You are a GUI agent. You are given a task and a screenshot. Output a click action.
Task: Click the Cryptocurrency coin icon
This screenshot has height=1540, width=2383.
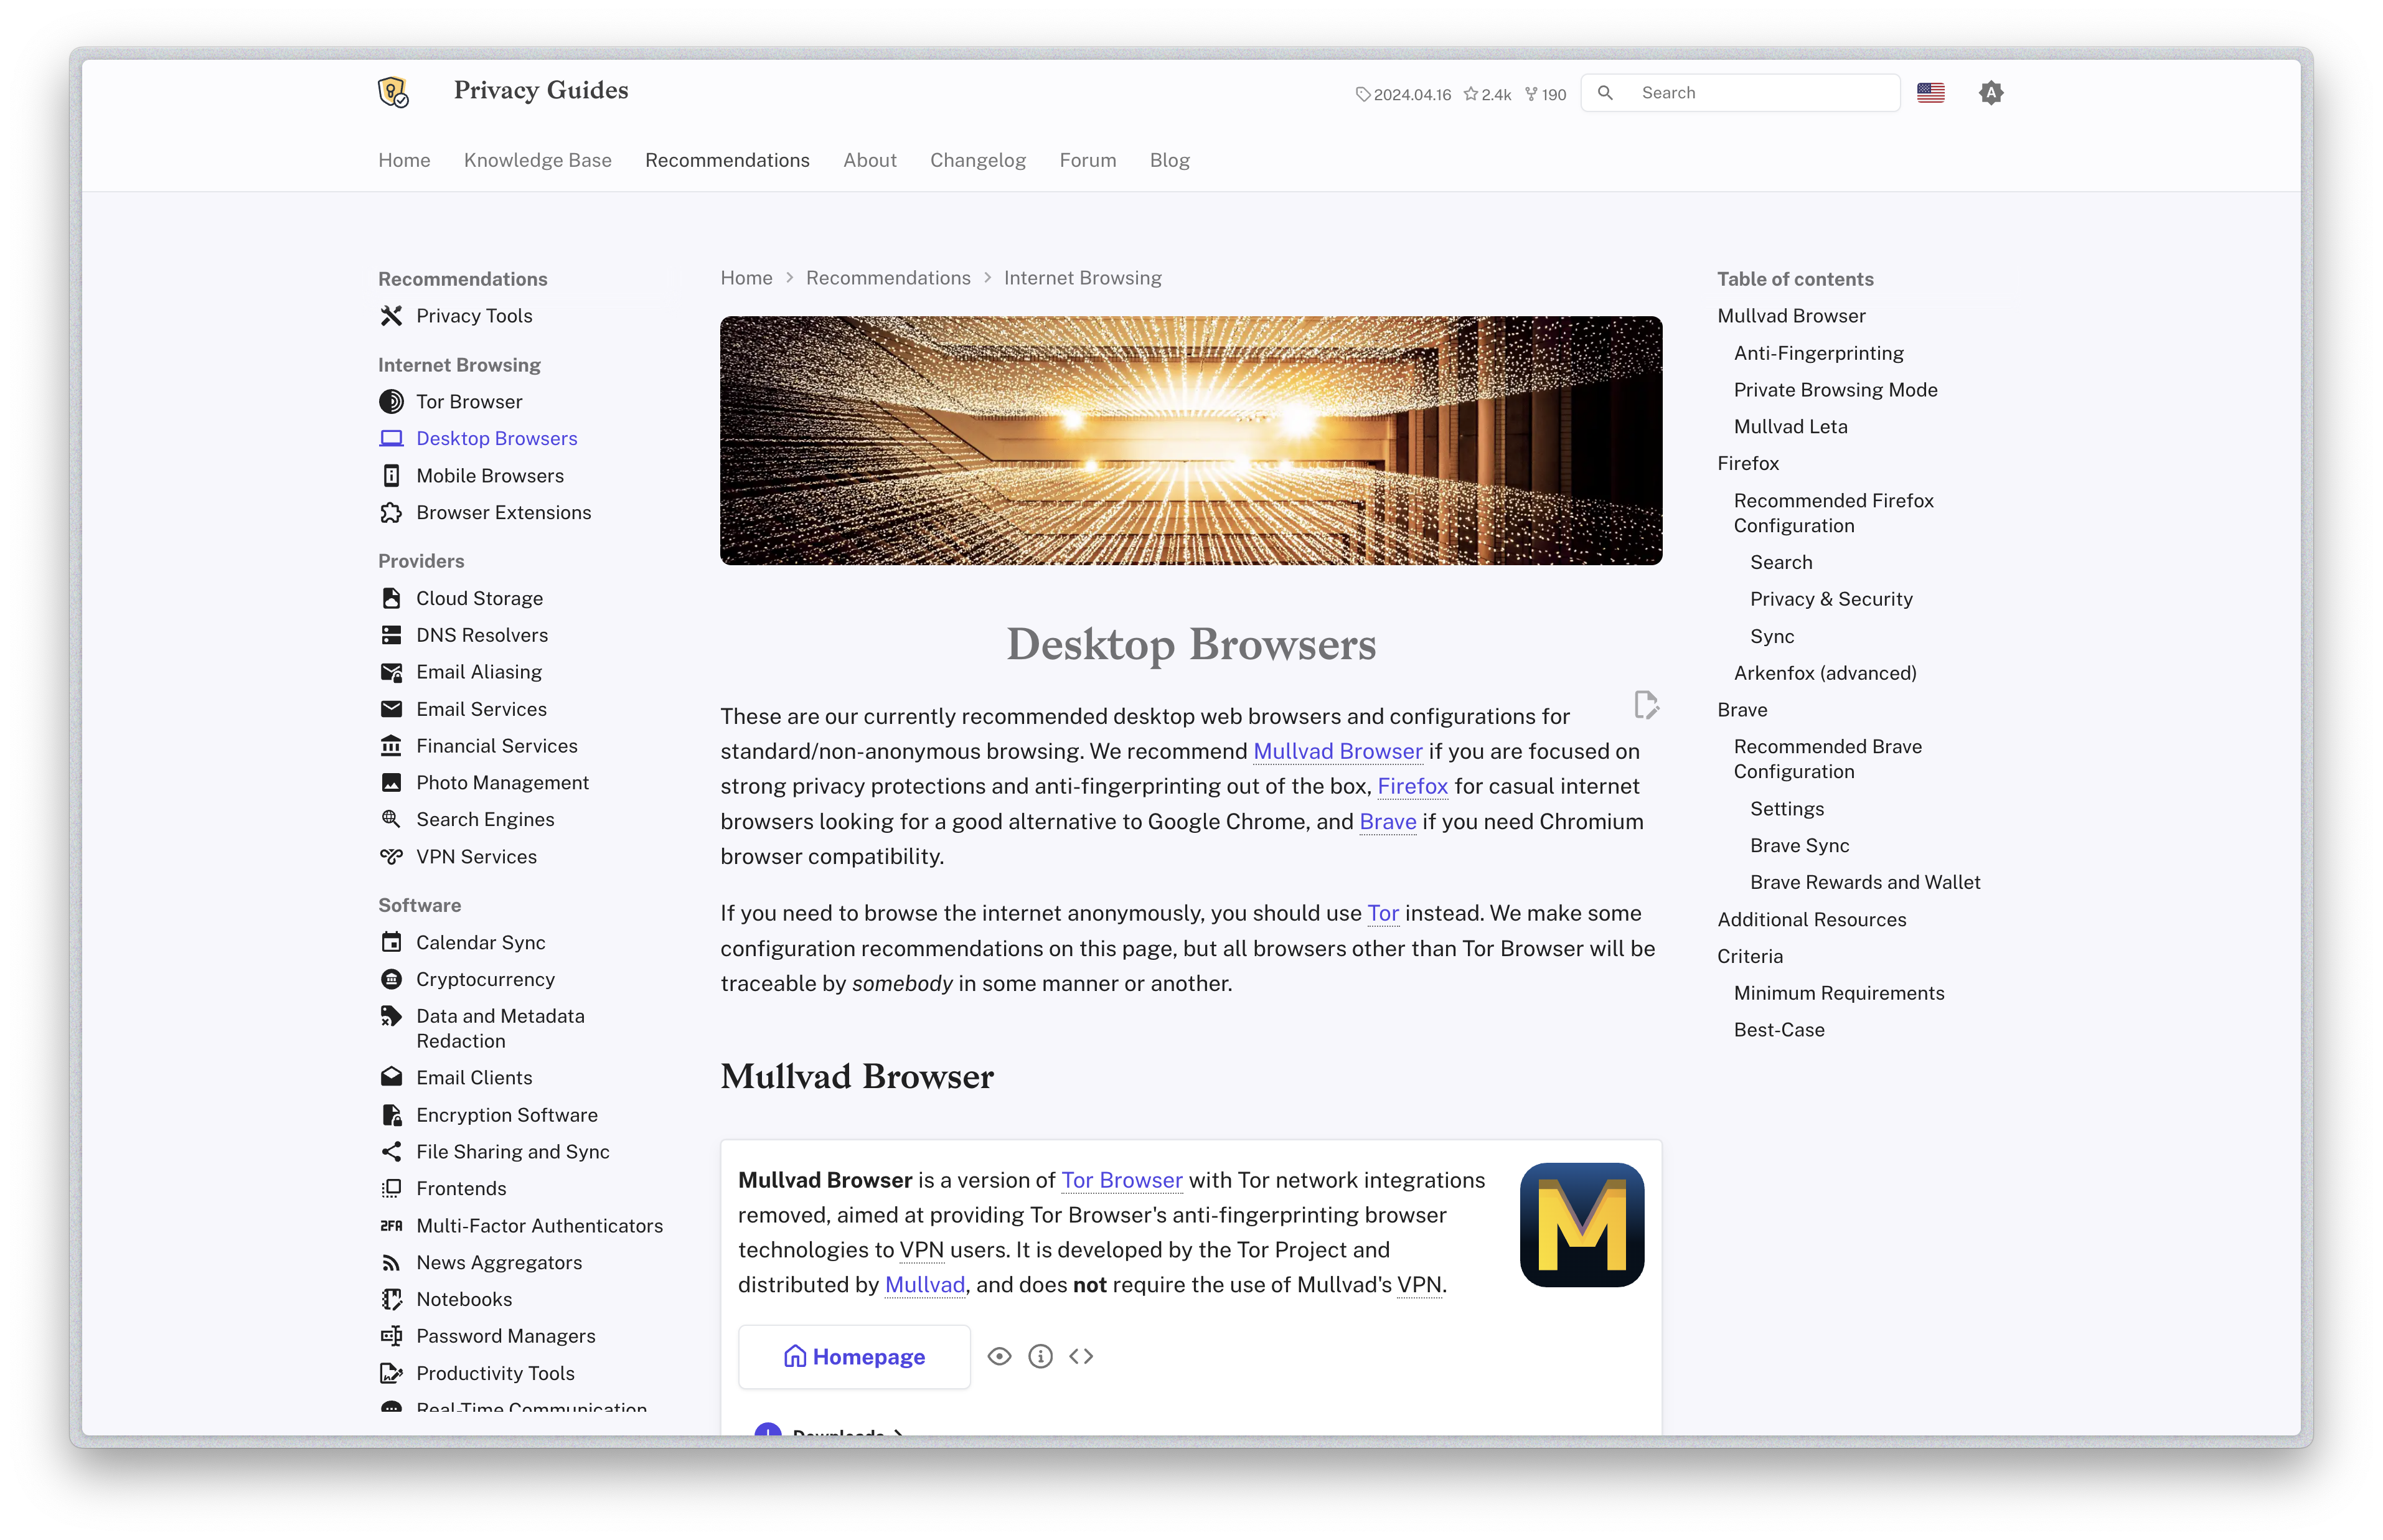[391, 980]
